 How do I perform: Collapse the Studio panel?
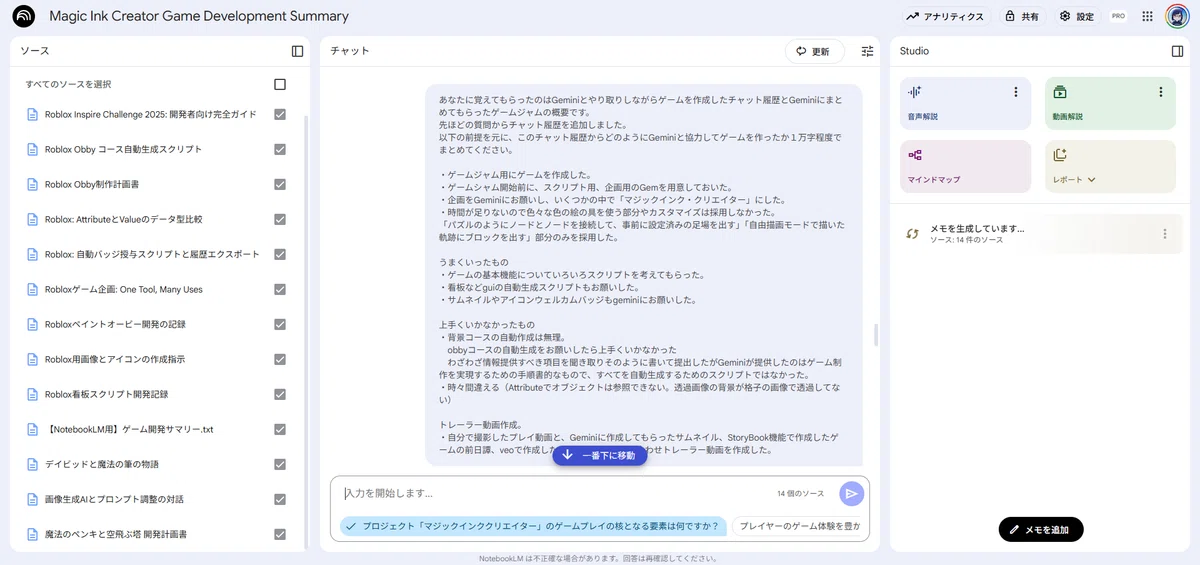[1177, 51]
